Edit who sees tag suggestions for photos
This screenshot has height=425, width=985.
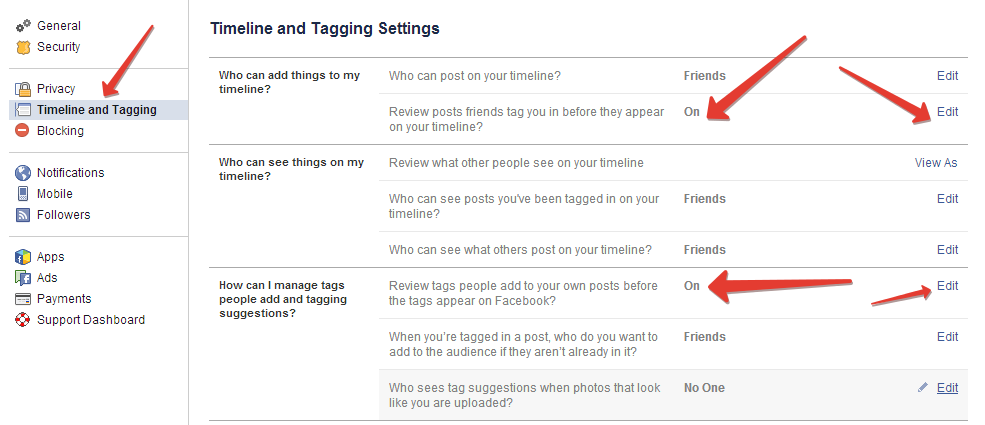[947, 388]
